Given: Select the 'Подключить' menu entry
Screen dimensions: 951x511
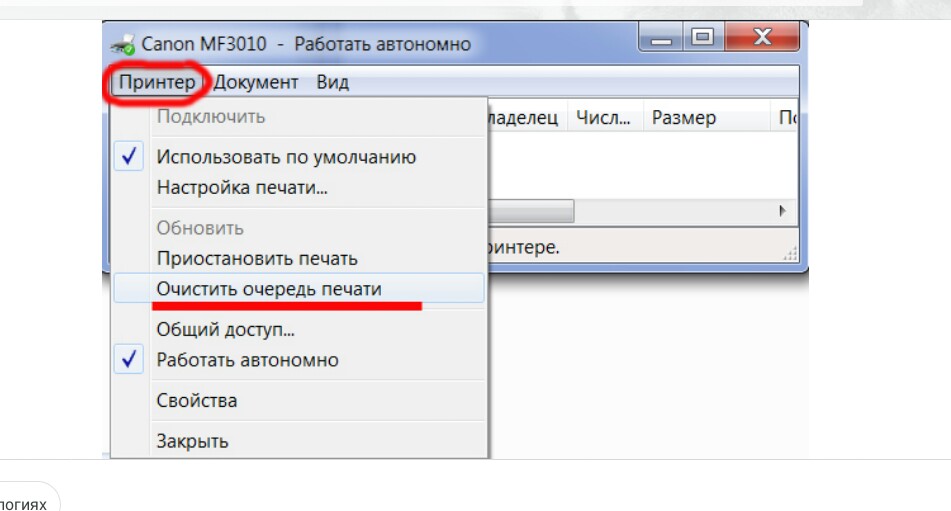Looking at the screenshot, I should pos(210,116).
